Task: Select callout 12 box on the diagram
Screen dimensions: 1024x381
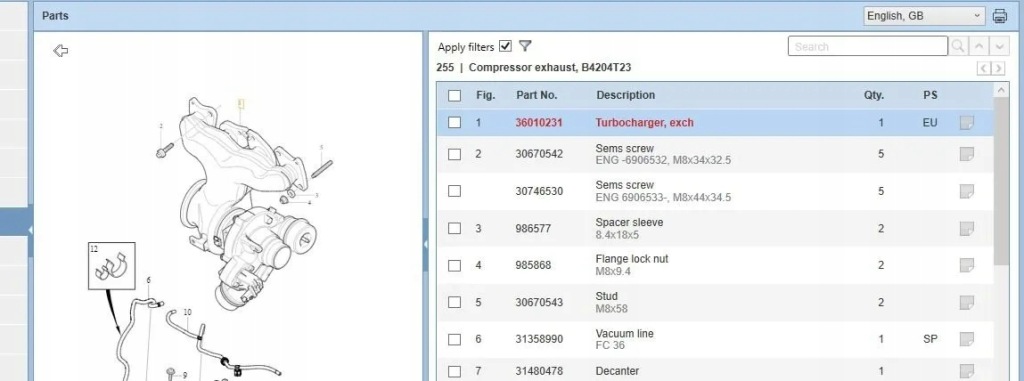Action: coord(112,266)
